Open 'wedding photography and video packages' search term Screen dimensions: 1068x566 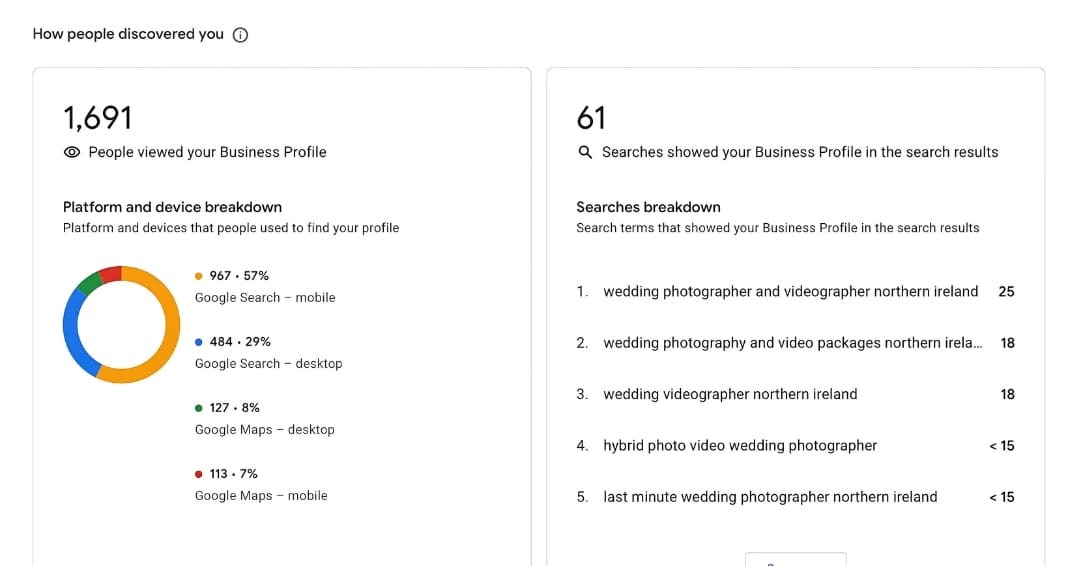tap(792, 343)
